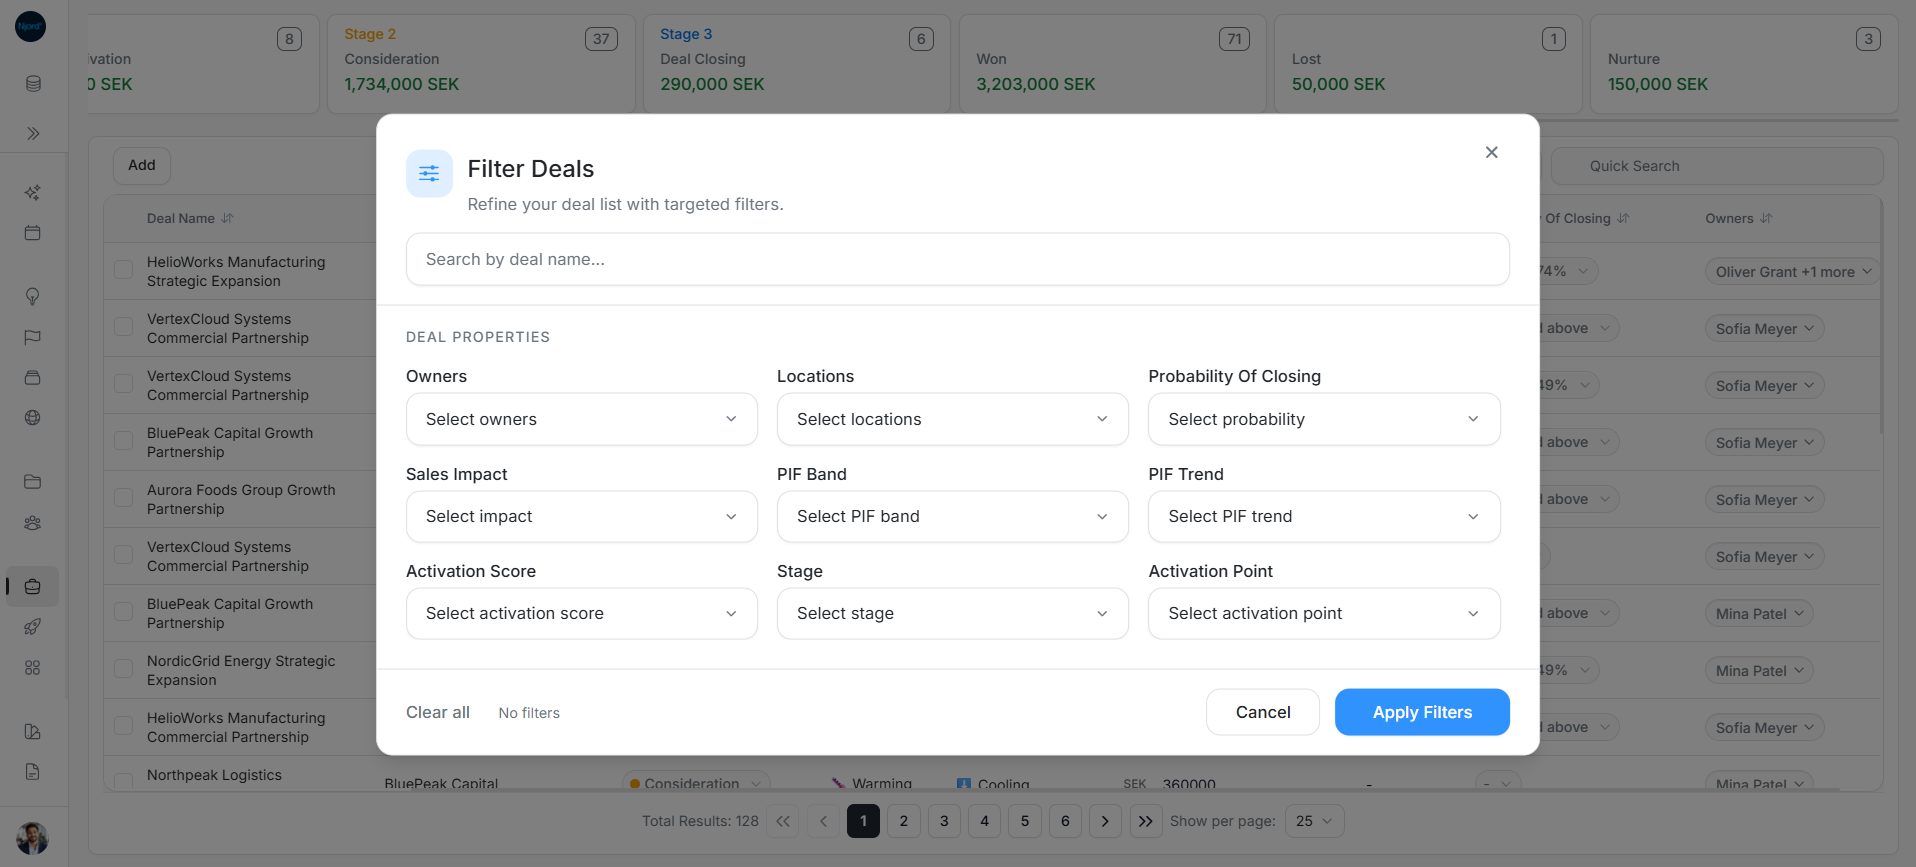Tick the NordicGrid Energy Strategic Expansion checkbox
Viewport: 1916px width, 867px height.
(x=124, y=669)
